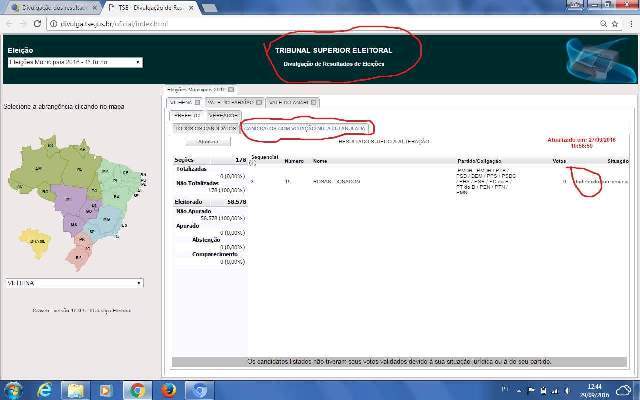Close the active TSE browser tab
The width and height of the screenshot is (640, 400).
pyautogui.click(x=191, y=8)
